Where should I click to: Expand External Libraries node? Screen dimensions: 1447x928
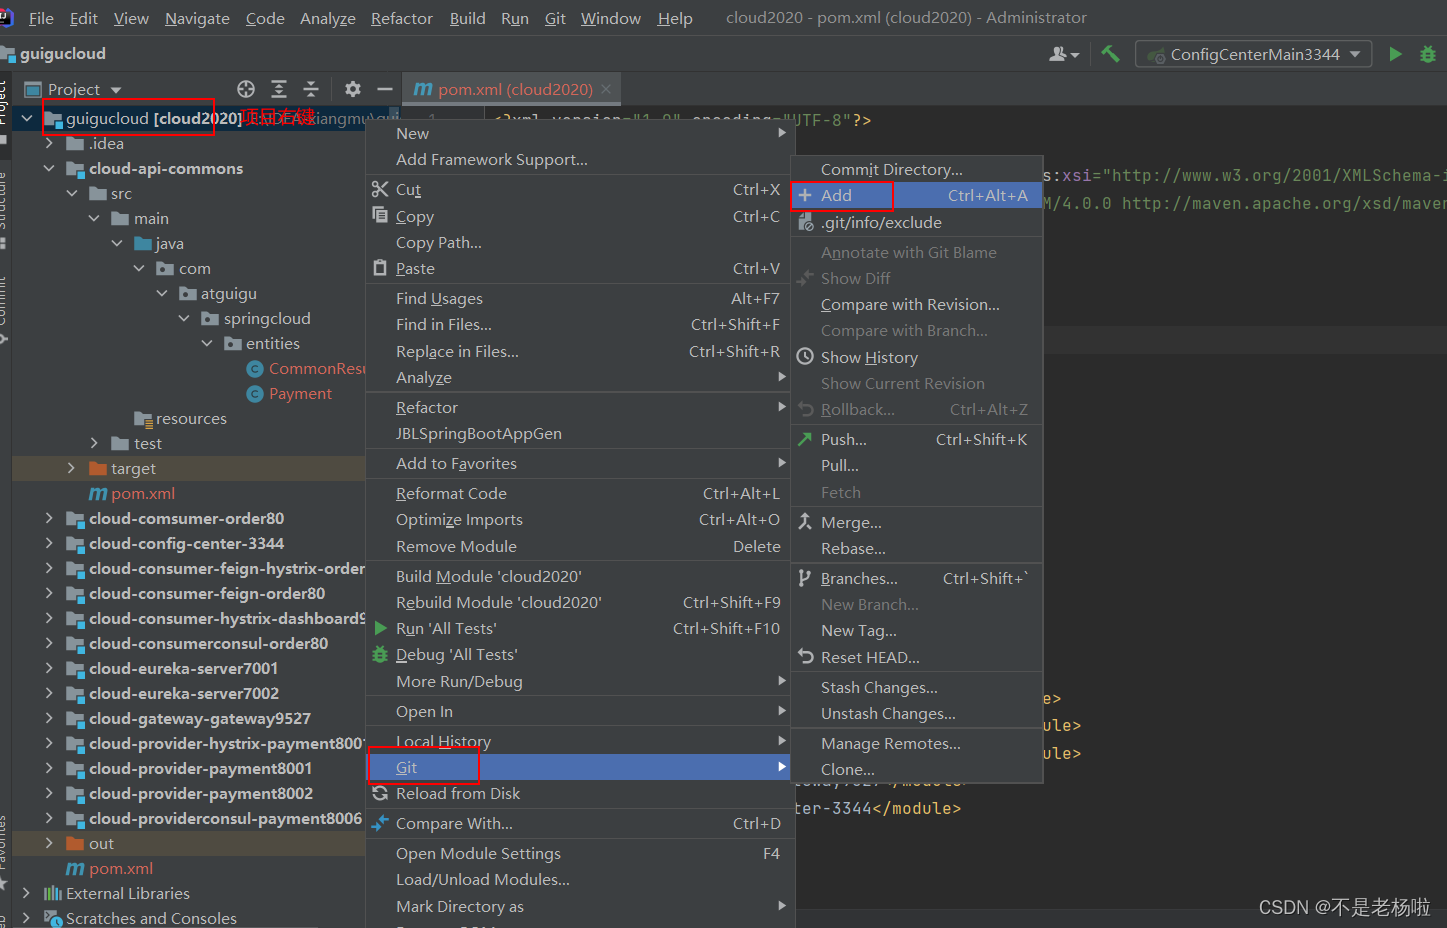[x=27, y=893]
